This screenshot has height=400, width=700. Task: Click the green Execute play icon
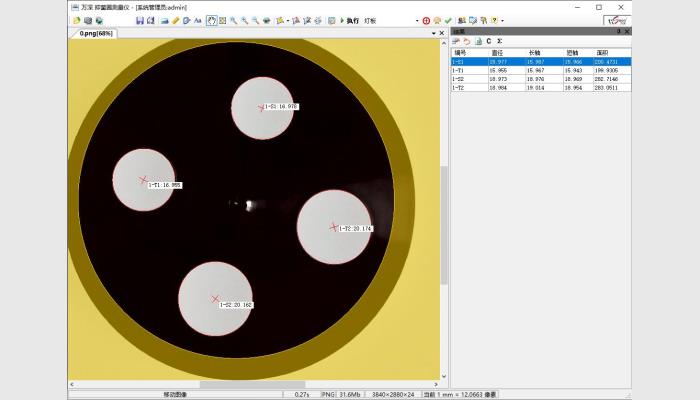coord(342,20)
